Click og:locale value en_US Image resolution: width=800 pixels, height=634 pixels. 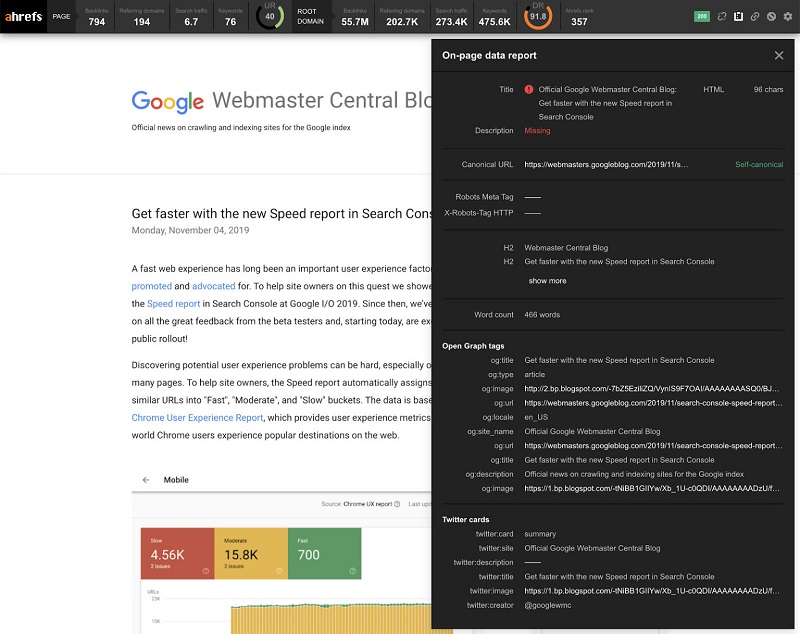coord(536,417)
